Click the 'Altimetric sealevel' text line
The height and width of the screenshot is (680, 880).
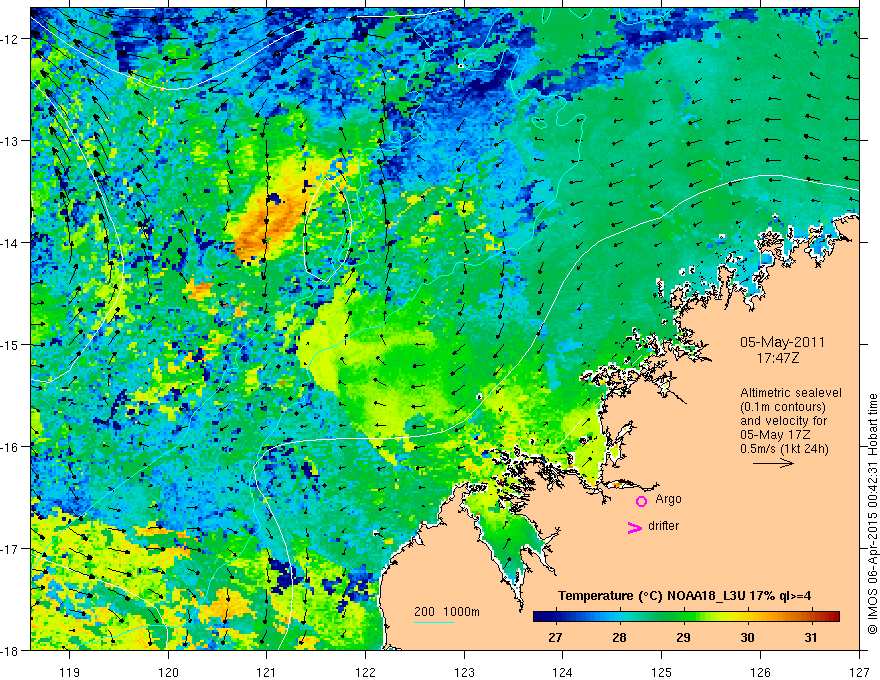pos(791,393)
